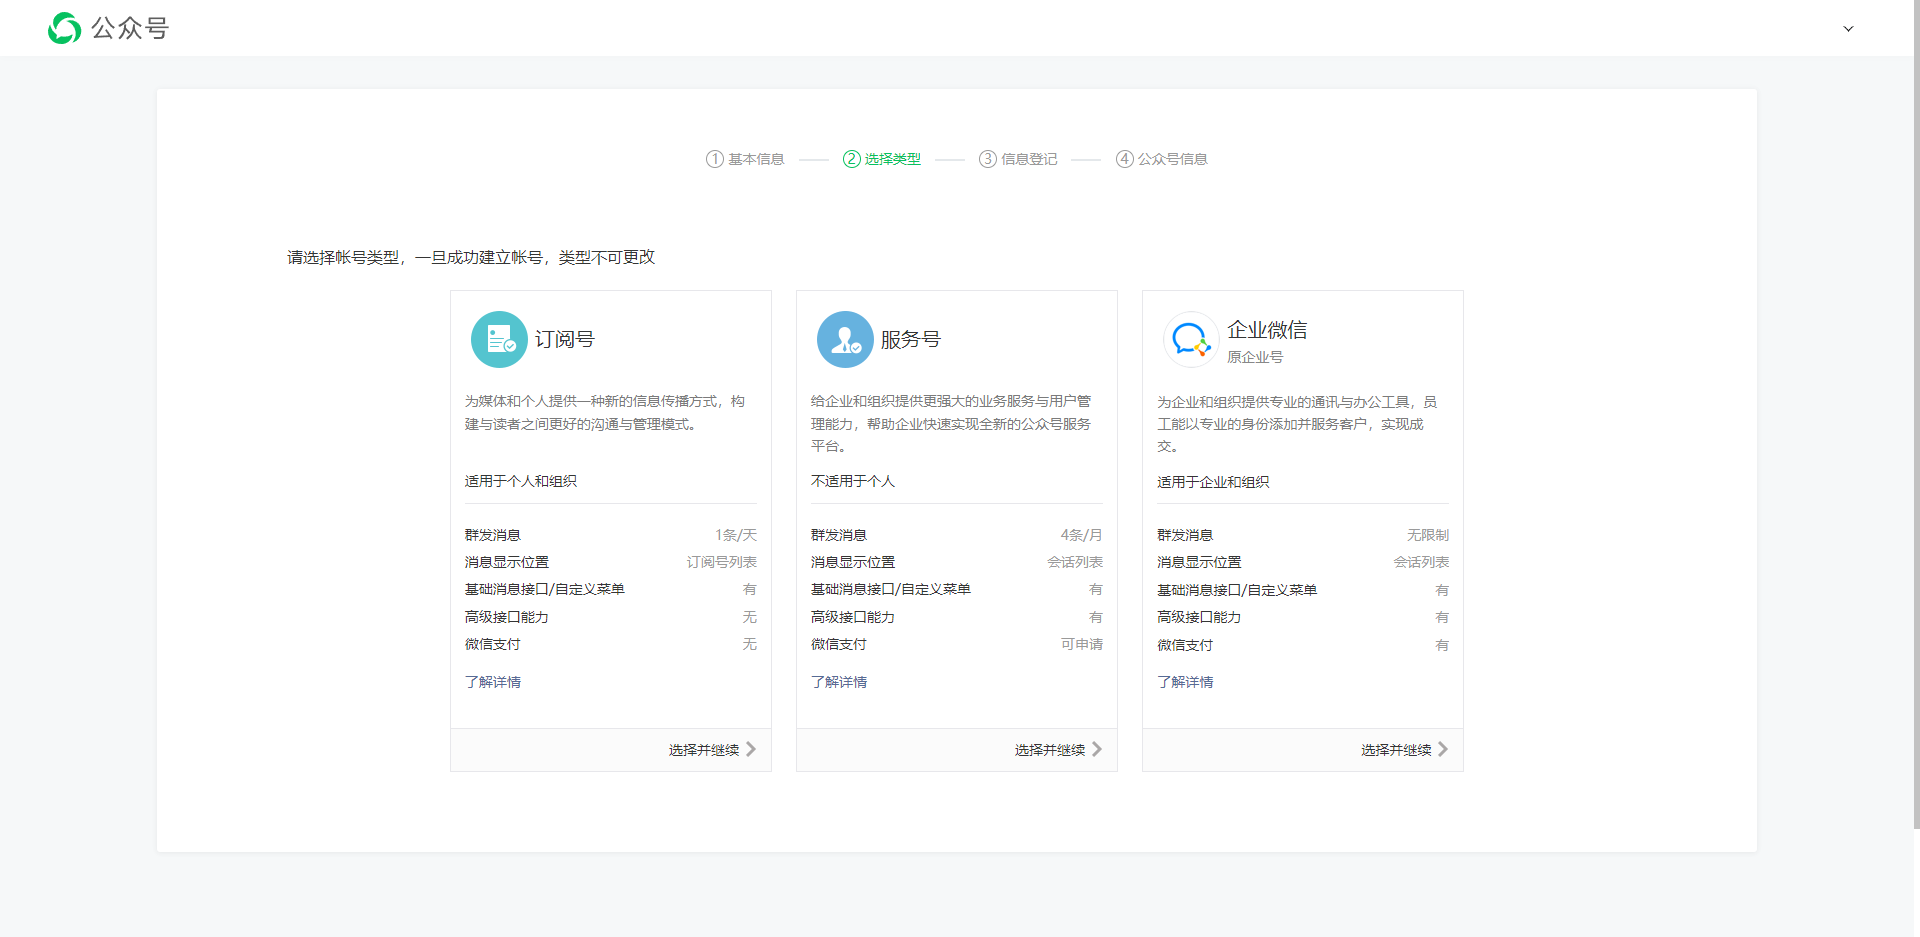Screen dimensions: 1920x937
Task: Click the chevron arrow in 企业微信 card footer
Action: pos(1443,749)
